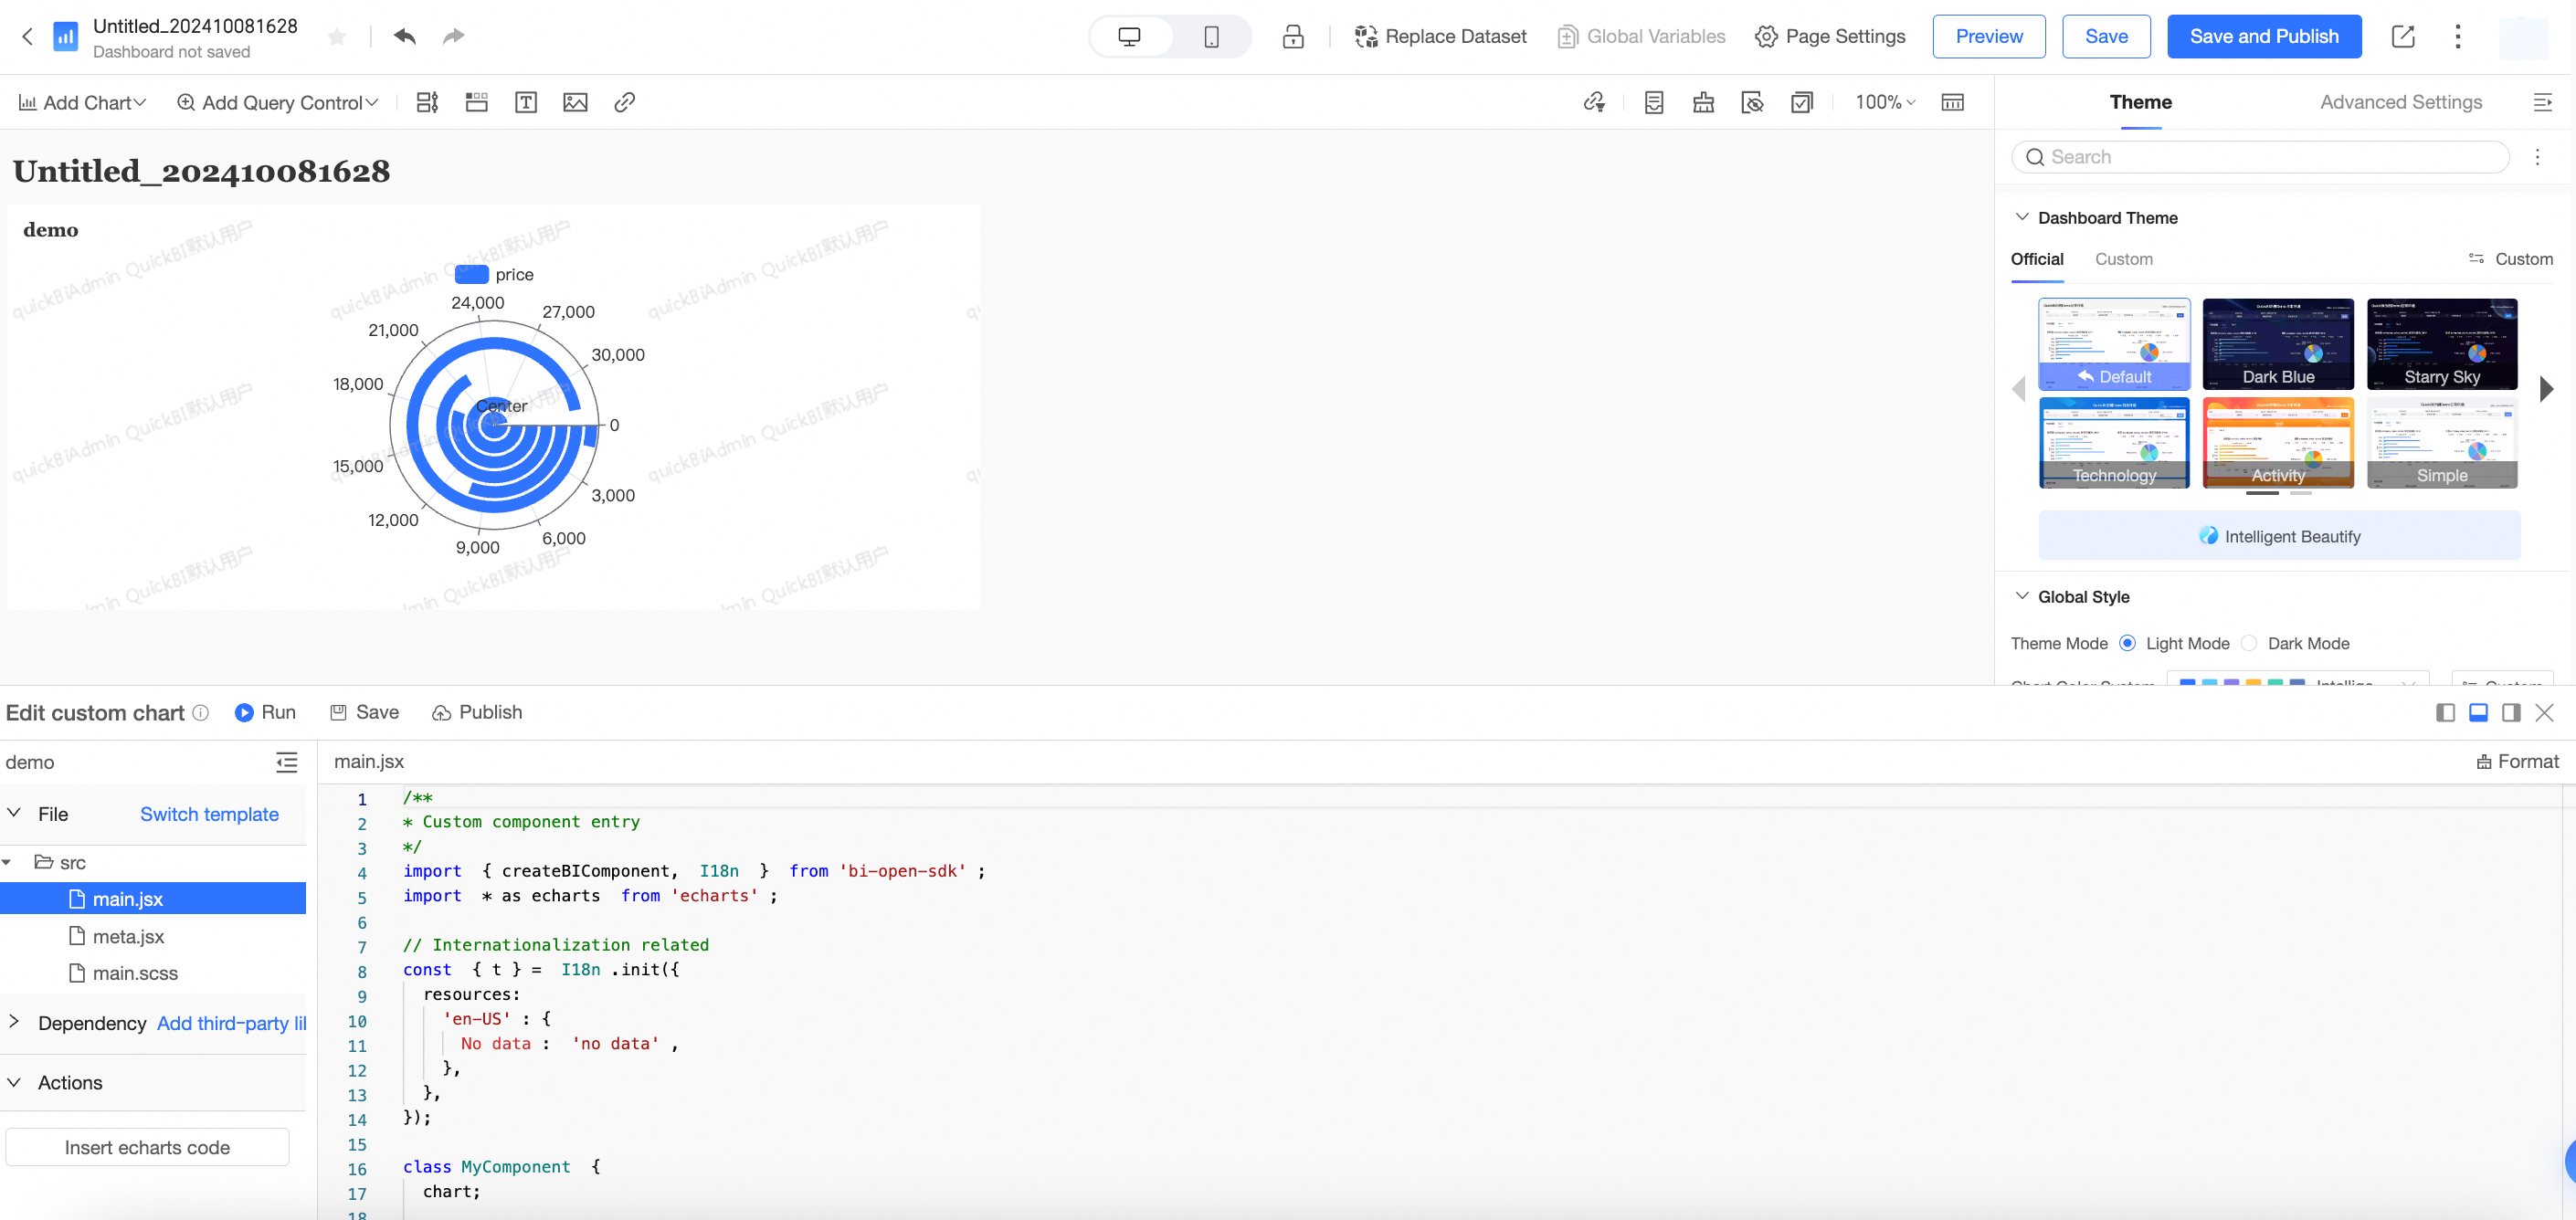
Task: Select the Dark Blue theme thumbnail
Action: [2277, 343]
